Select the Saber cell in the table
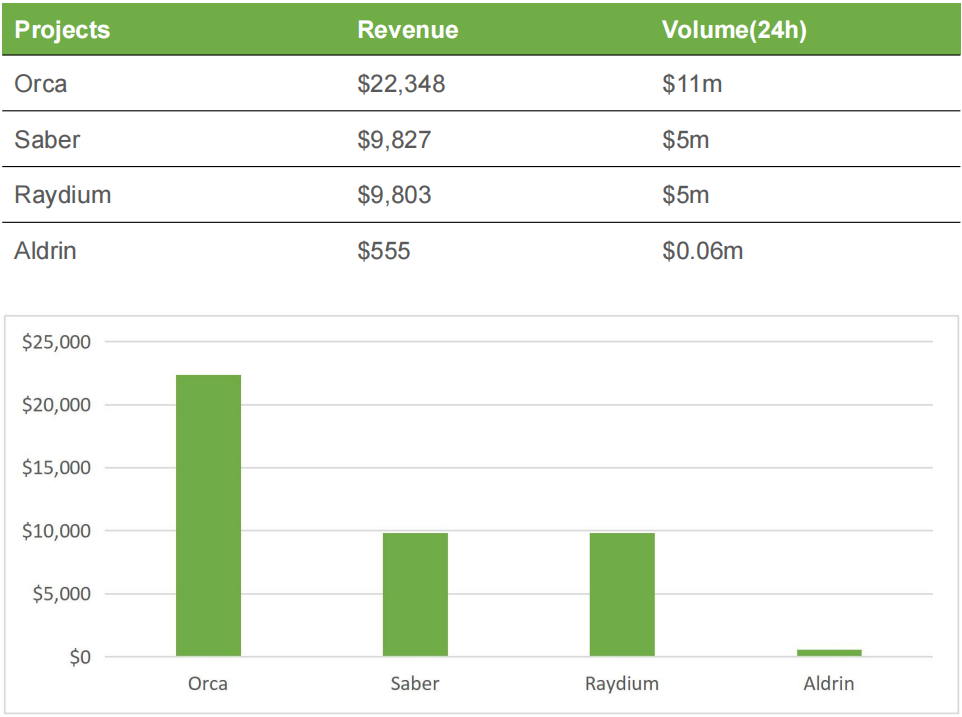This screenshot has height=717, width=962. click(x=47, y=140)
